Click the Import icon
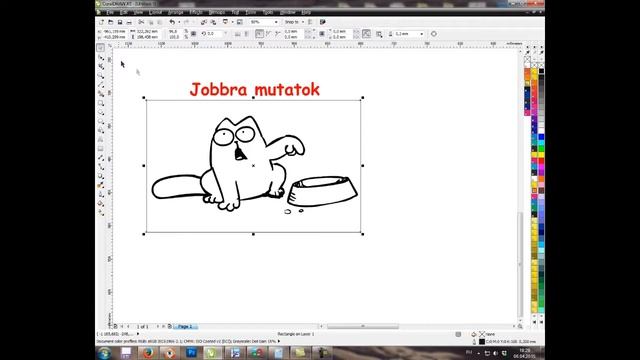 coord(204,22)
